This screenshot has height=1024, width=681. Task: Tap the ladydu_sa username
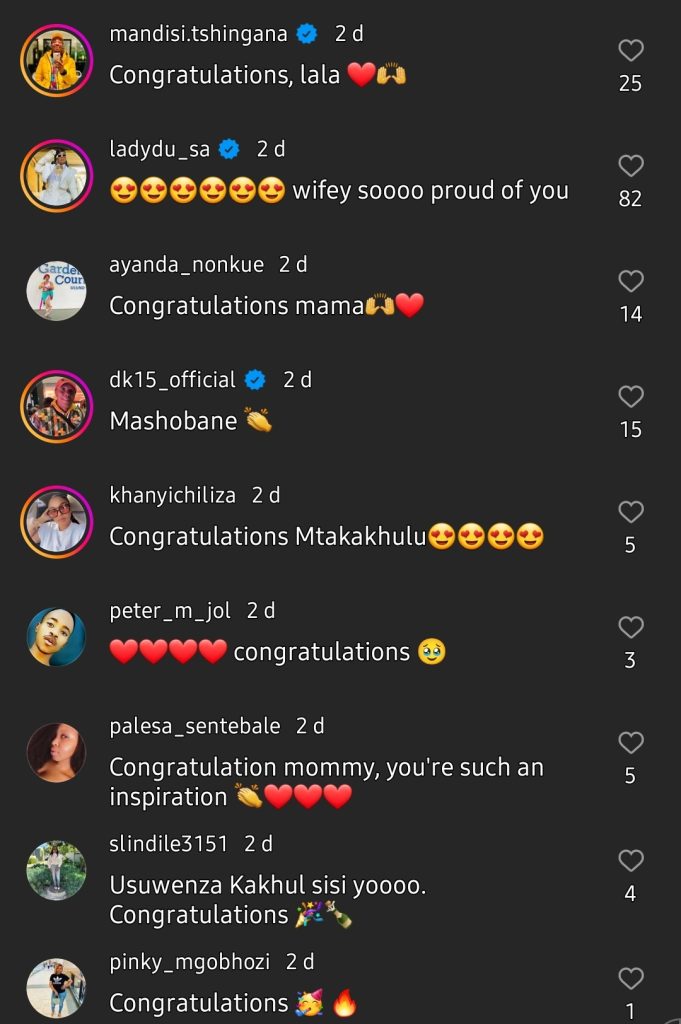pos(159,150)
